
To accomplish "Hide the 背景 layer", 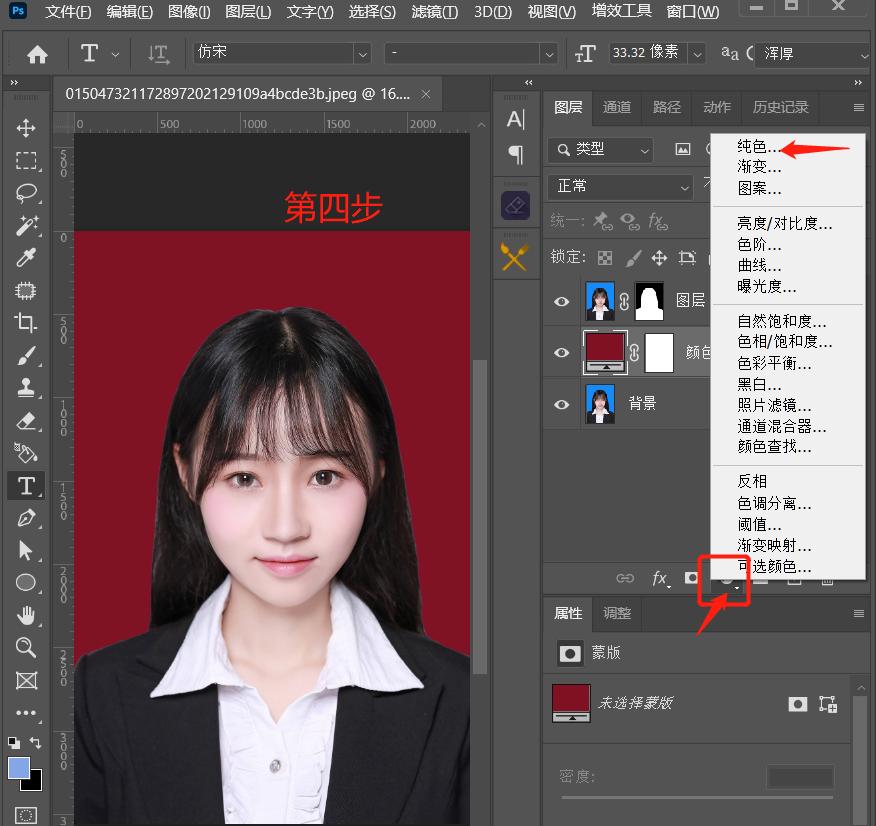I will tap(561, 403).
